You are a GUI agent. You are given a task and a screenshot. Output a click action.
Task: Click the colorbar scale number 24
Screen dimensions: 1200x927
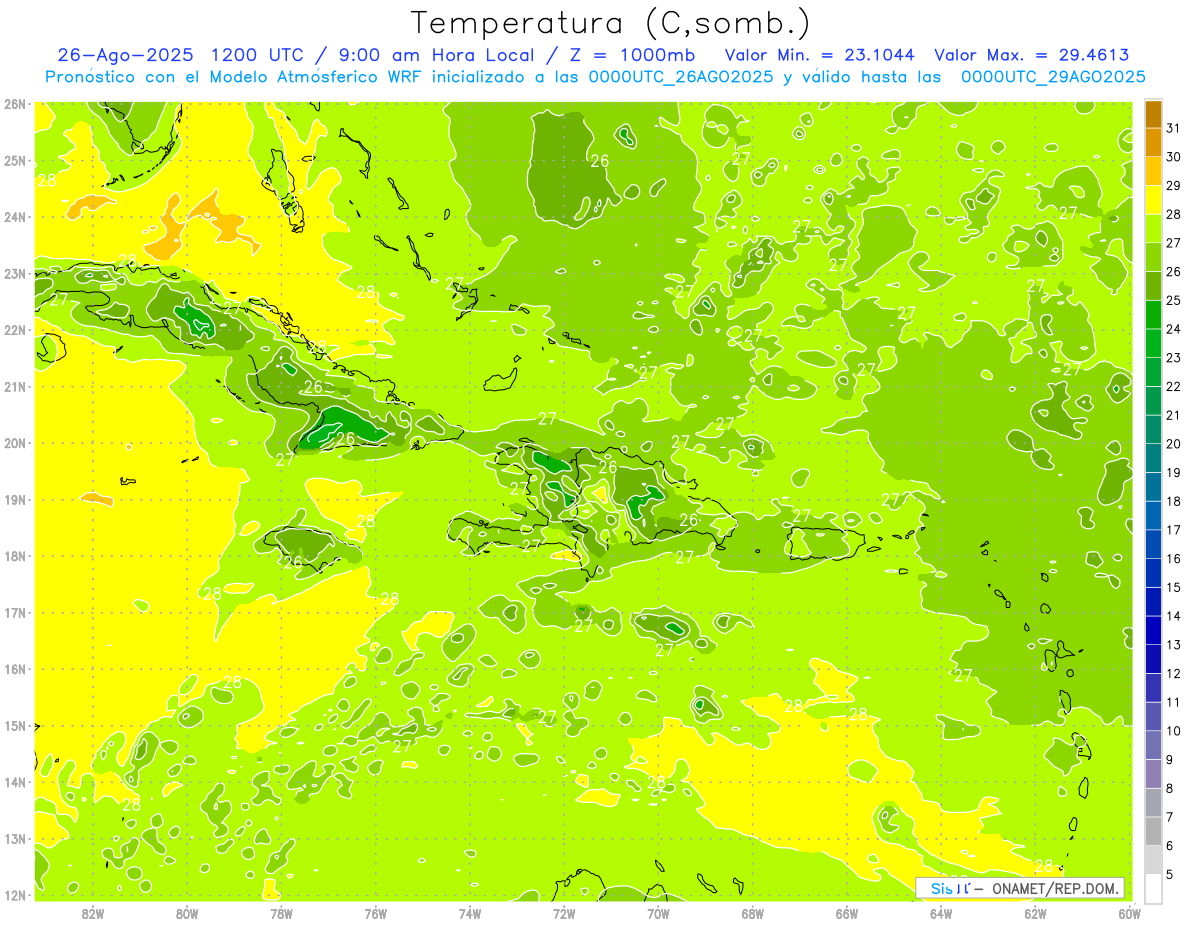tap(1173, 329)
